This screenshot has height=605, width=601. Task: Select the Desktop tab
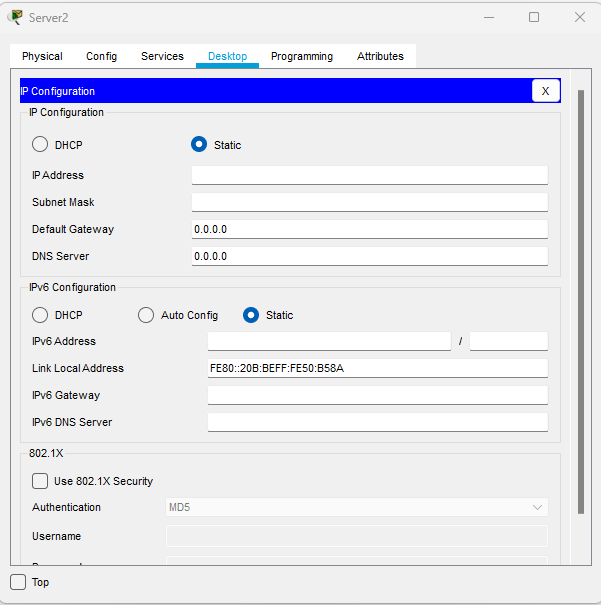click(x=228, y=56)
